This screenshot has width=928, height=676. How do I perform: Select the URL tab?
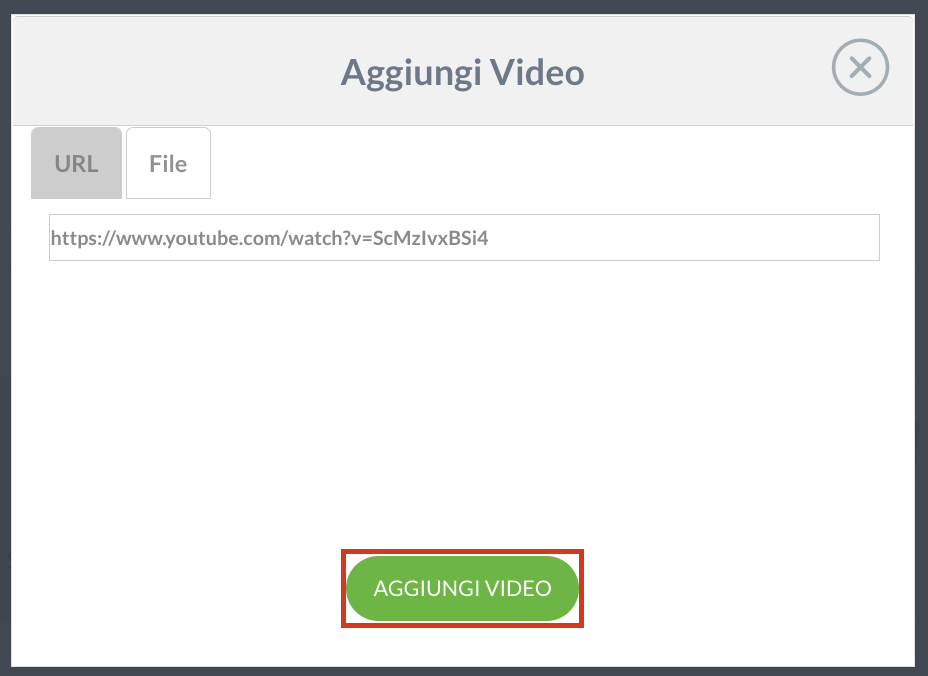click(76, 163)
